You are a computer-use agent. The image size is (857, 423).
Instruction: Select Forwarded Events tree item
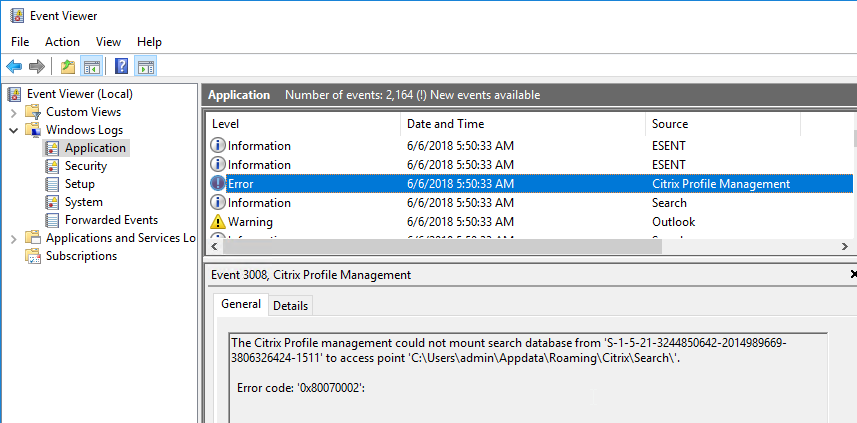[x=111, y=220]
